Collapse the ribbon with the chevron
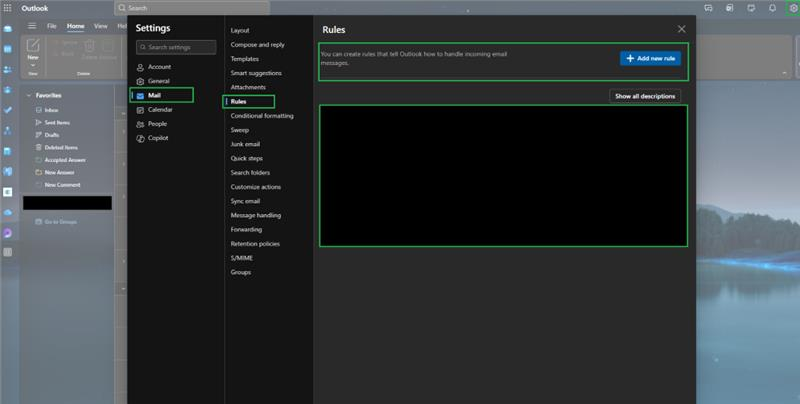 tap(784, 73)
